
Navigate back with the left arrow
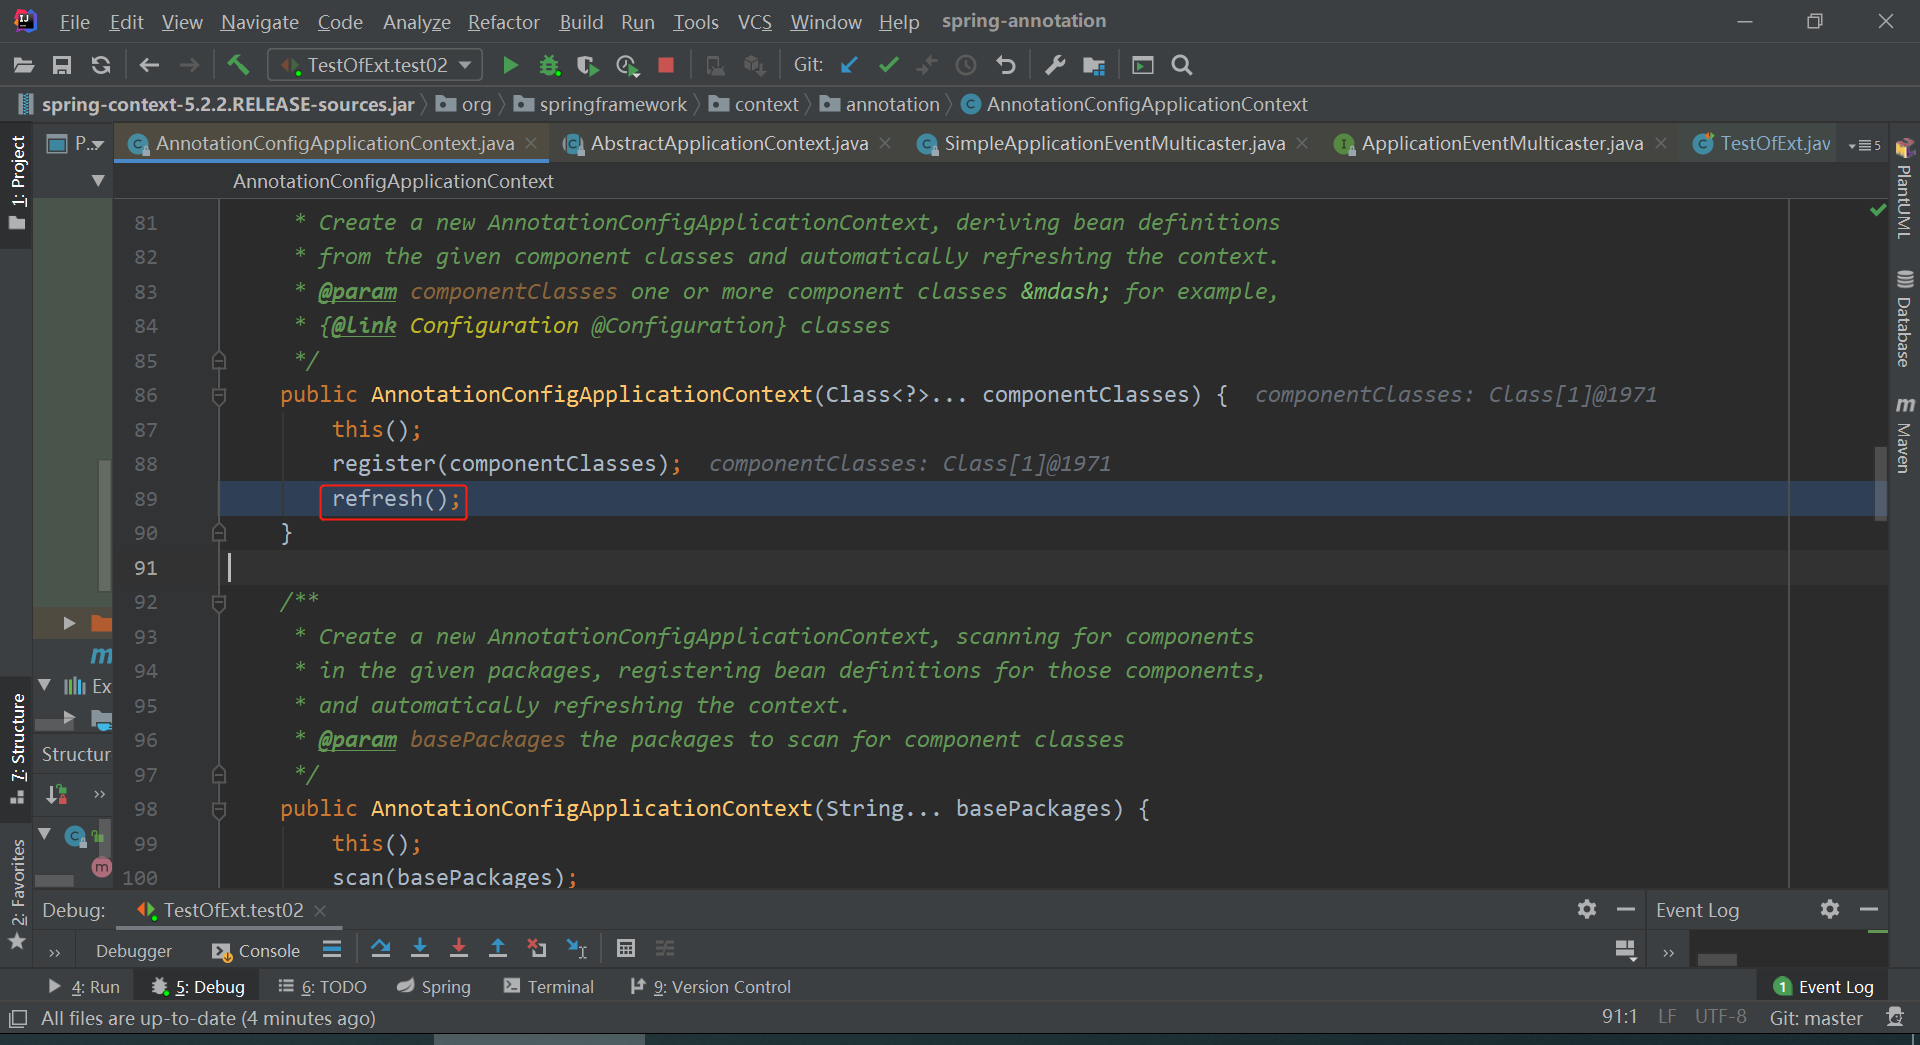click(x=150, y=65)
